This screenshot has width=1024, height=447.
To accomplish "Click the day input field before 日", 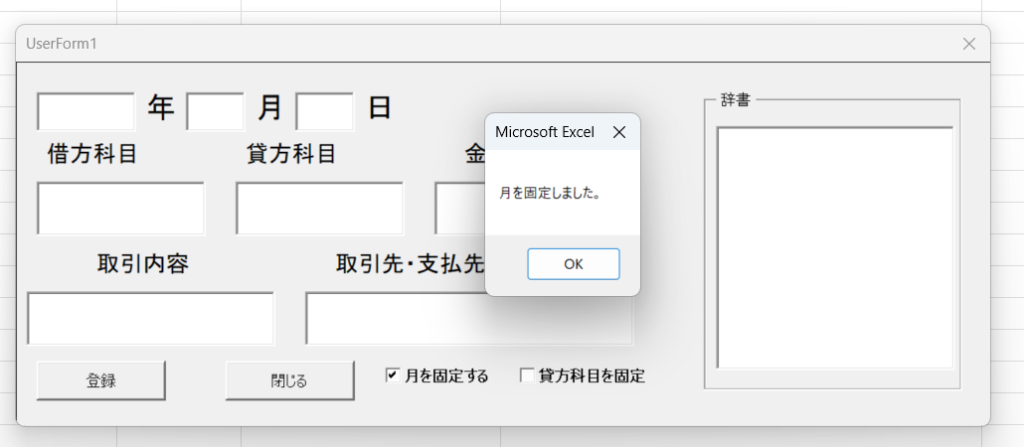I will coord(325,111).
